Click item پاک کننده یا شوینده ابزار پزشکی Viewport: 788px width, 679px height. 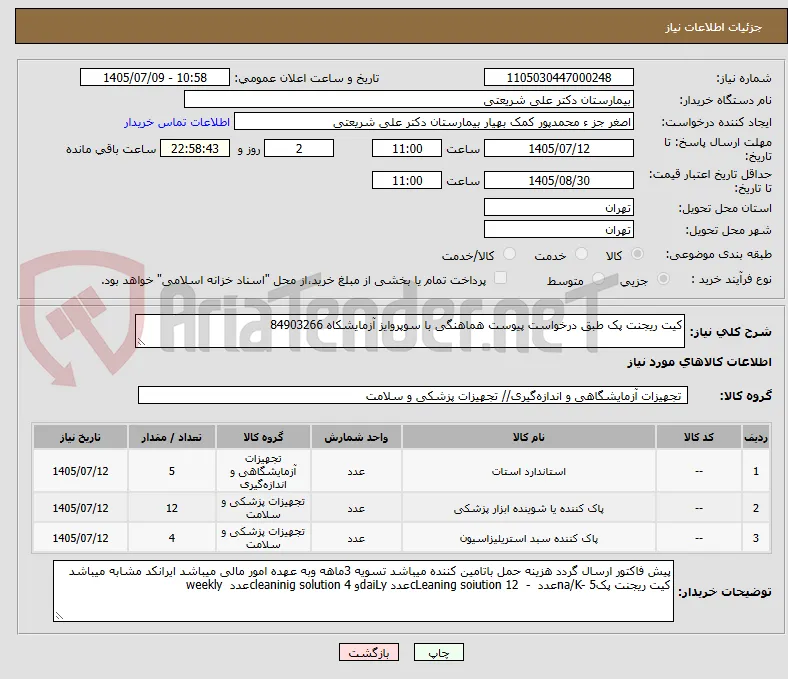(x=529, y=508)
